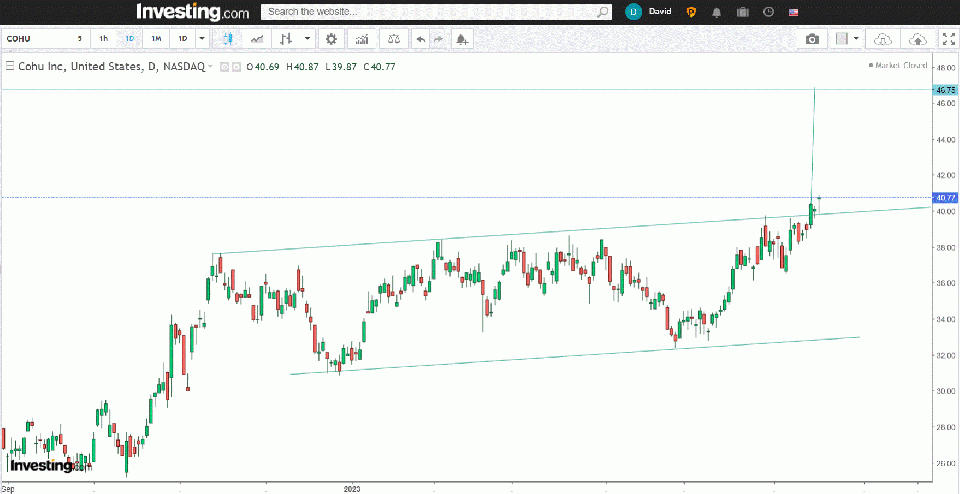
Task: Click the Investing.com logo link
Action: coord(192,12)
